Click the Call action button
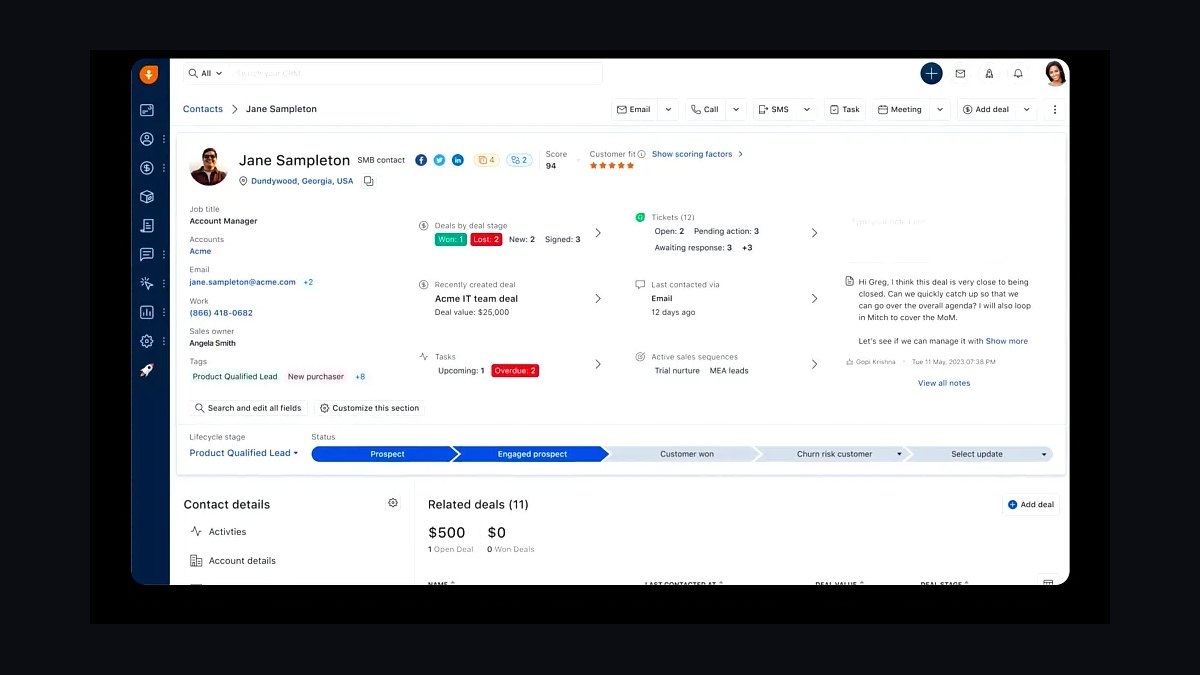Image resolution: width=1200 pixels, height=675 pixels. [705, 110]
